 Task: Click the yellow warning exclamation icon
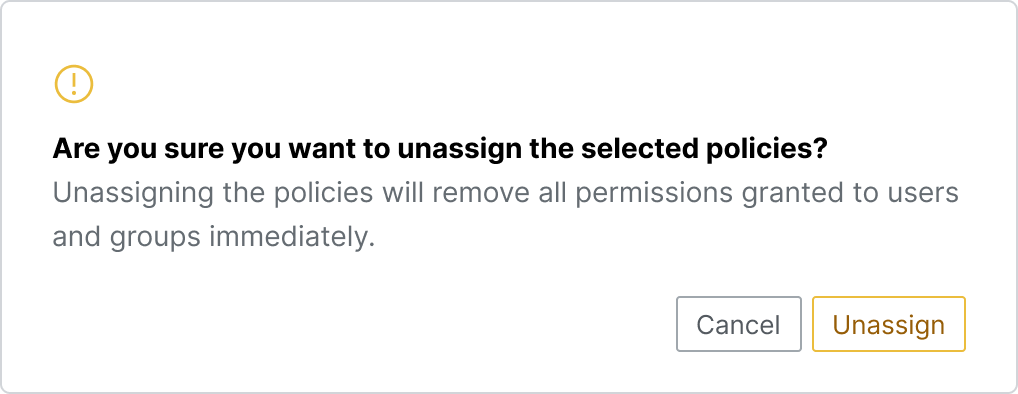pyautogui.click(x=74, y=84)
